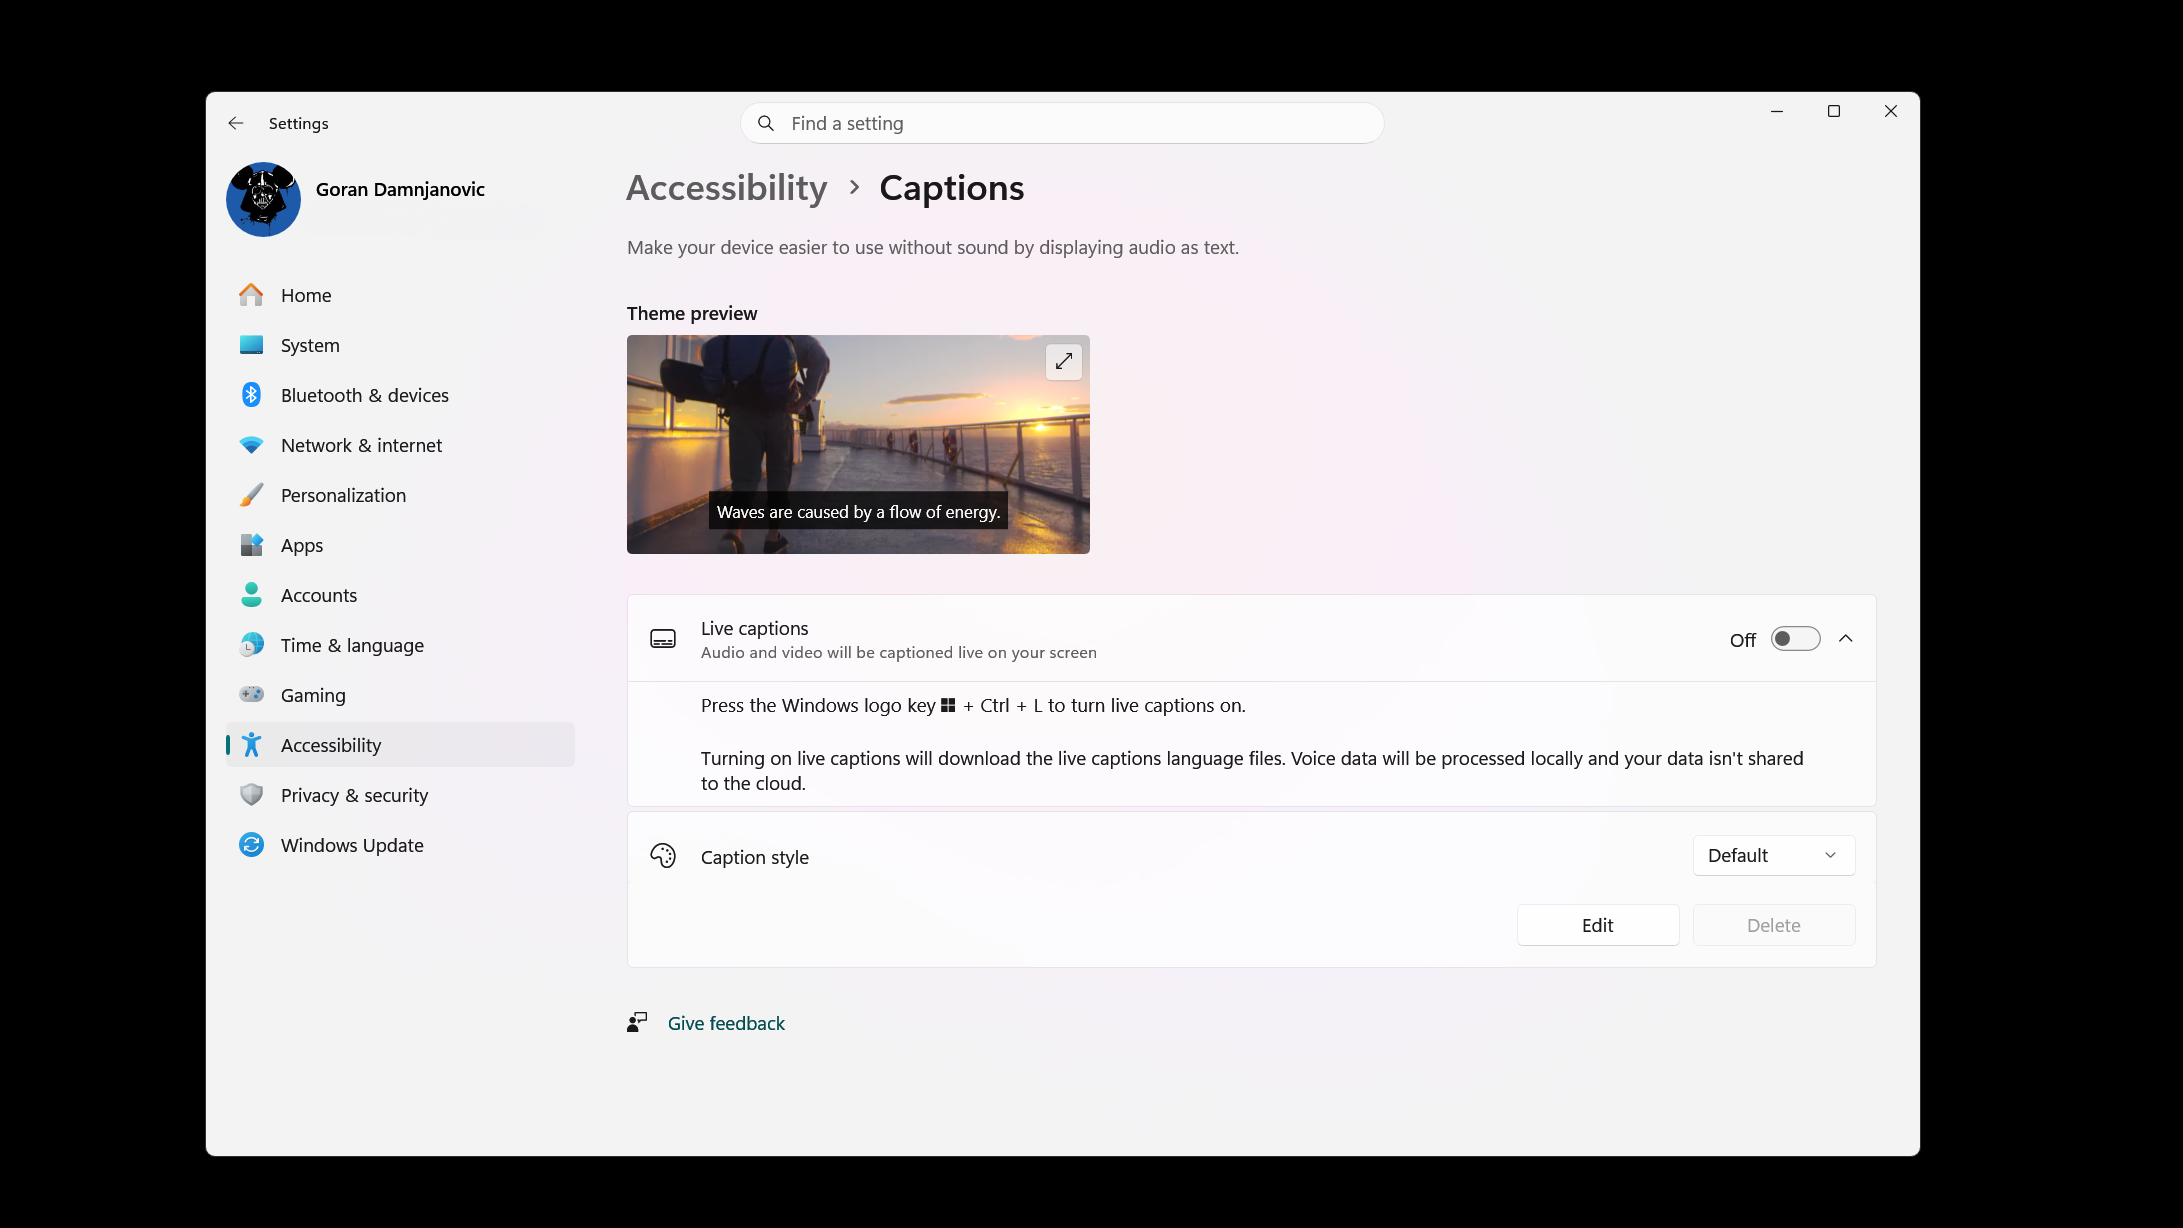
Task: Click the user profile avatar
Action: [263, 199]
